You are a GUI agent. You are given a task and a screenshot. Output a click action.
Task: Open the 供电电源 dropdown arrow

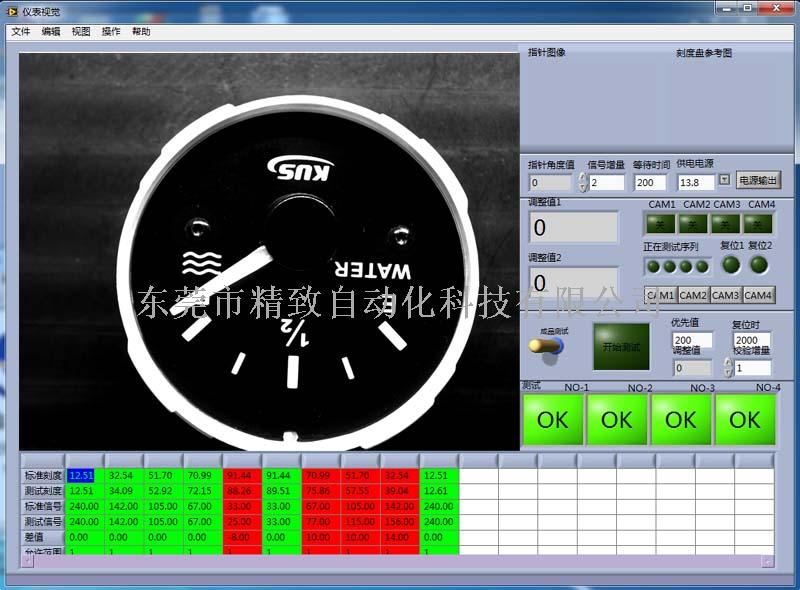tap(724, 180)
